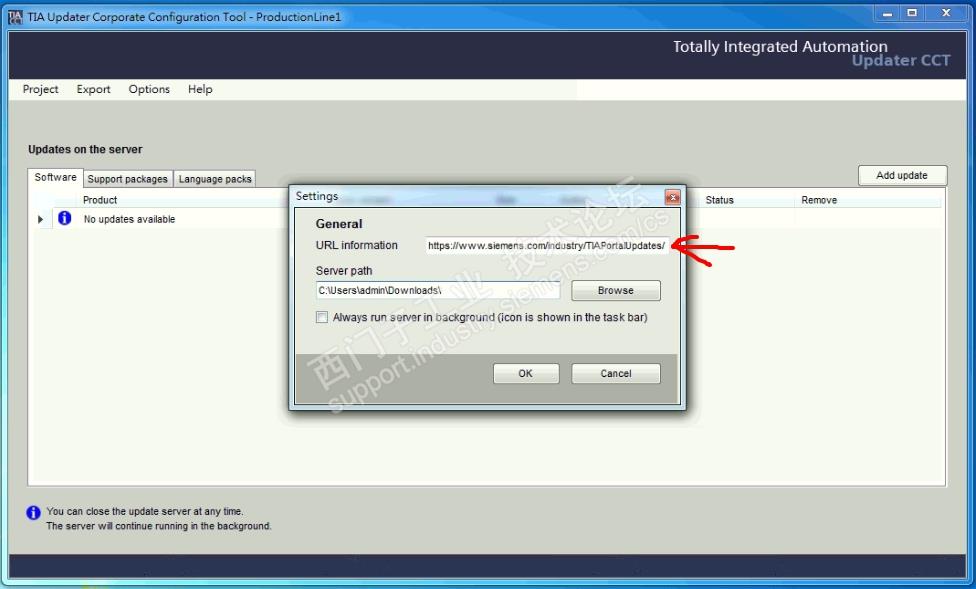
Task: Close the Settings dialog with the red X
Action: pyautogui.click(x=672, y=197)
